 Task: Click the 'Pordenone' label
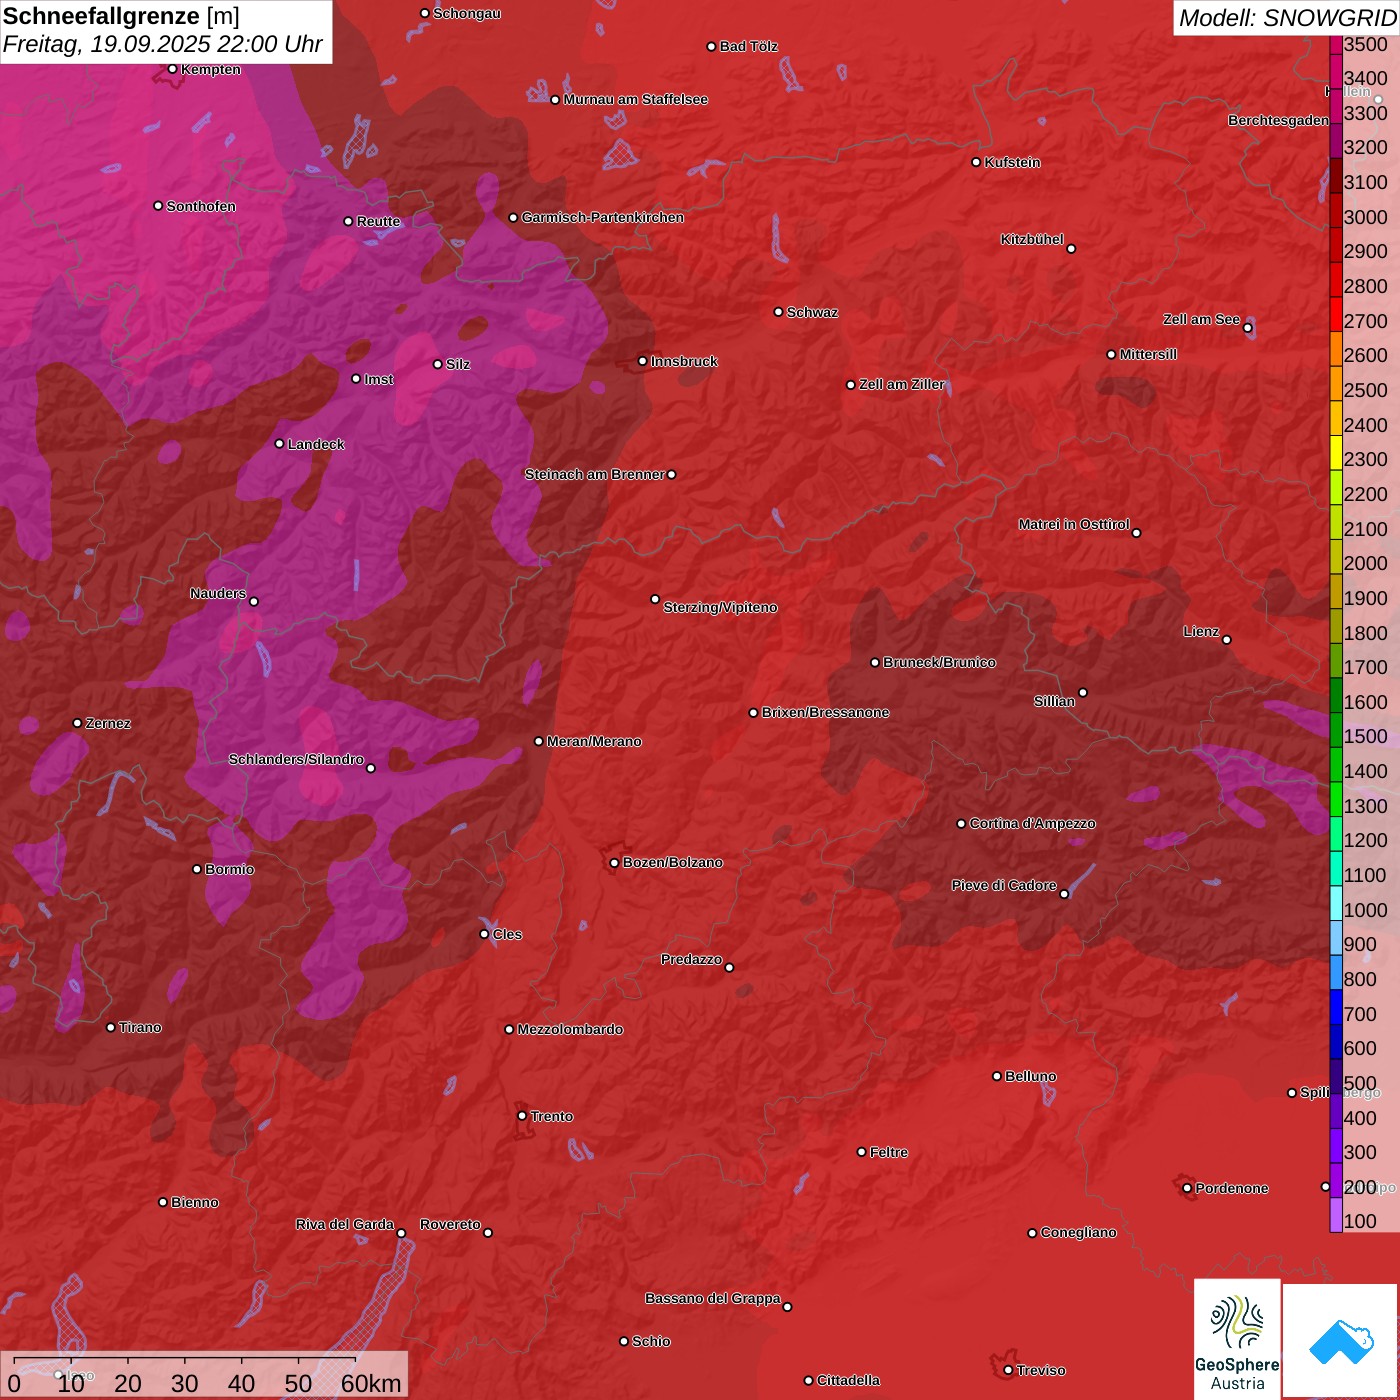1232,1188
